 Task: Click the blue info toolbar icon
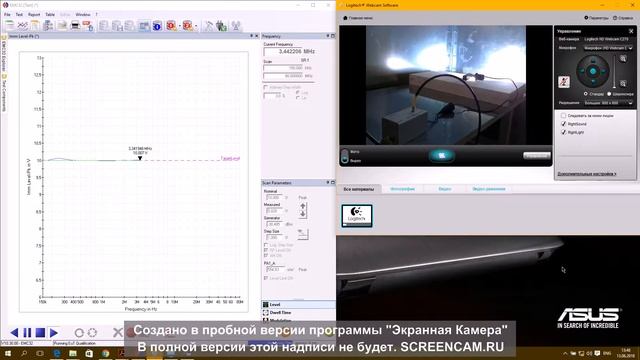pos(157,26)
